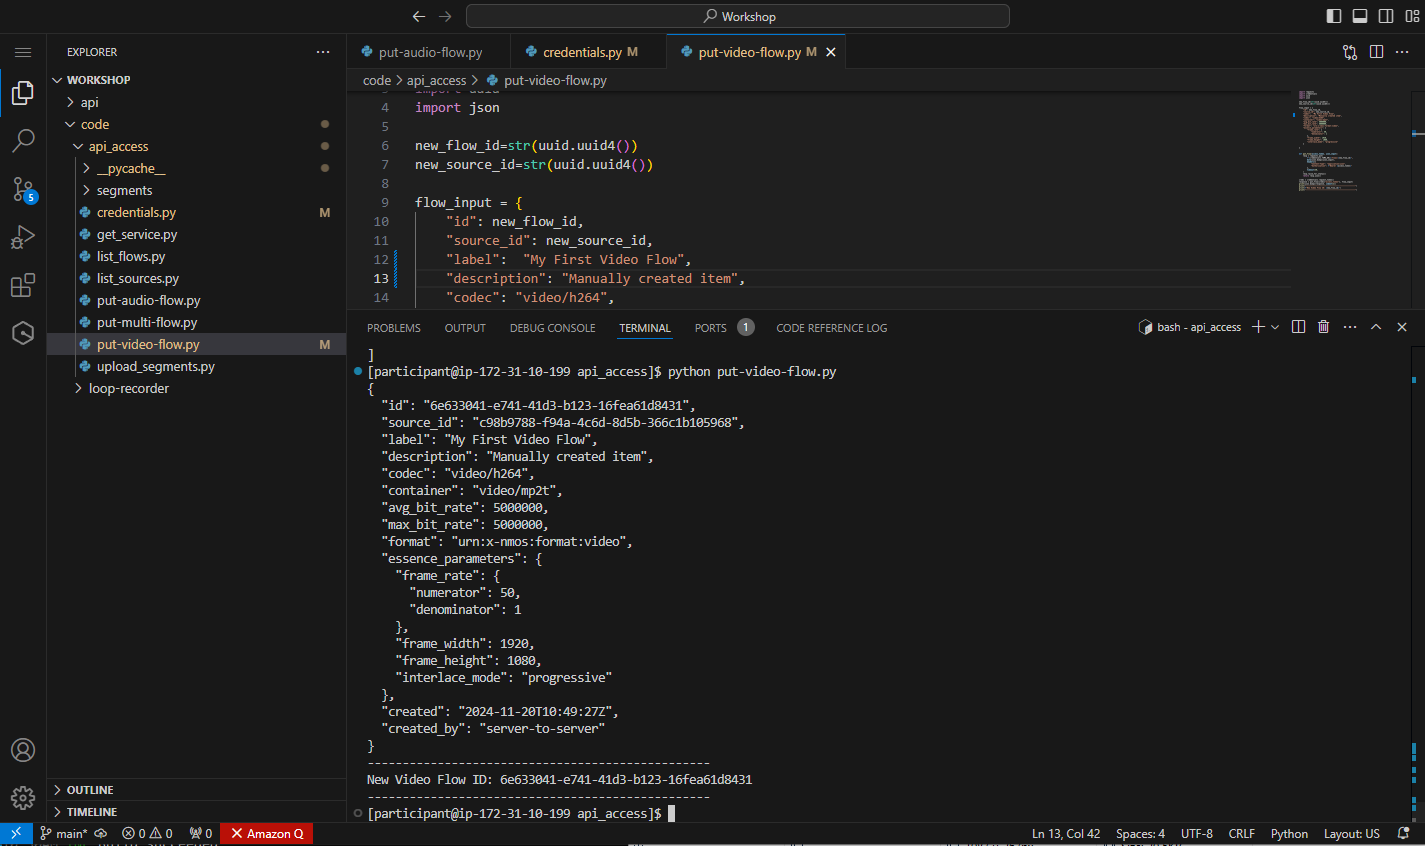The height and width of the screenshot is (846, 1425).
Task: Expand the TIMELINE section
Action: pyautogui.click(x=196, y=812)
